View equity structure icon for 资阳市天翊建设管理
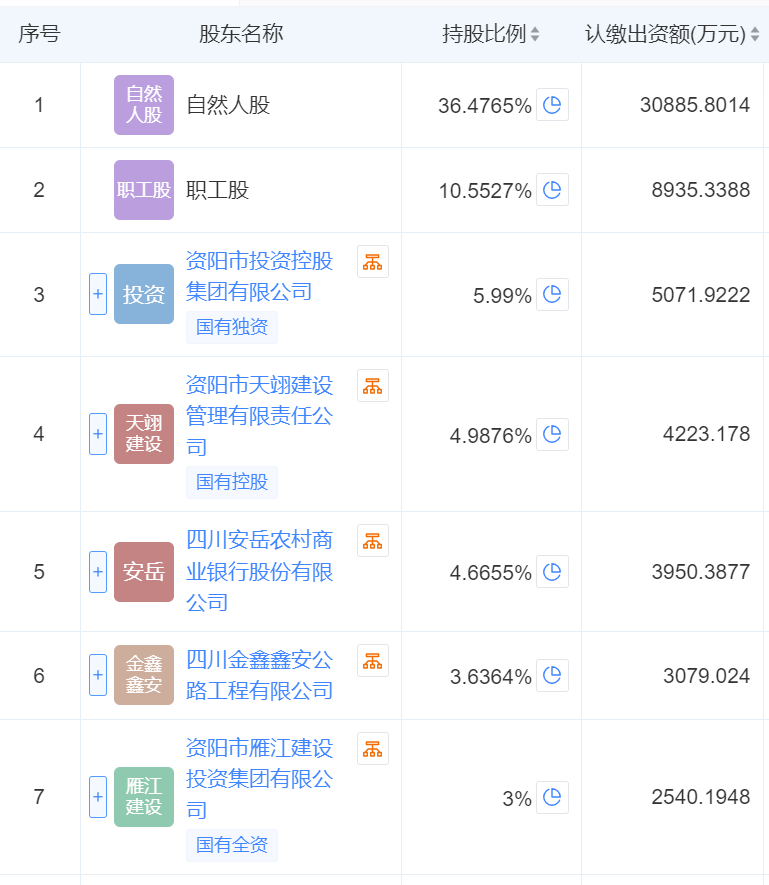 (373, 386)
